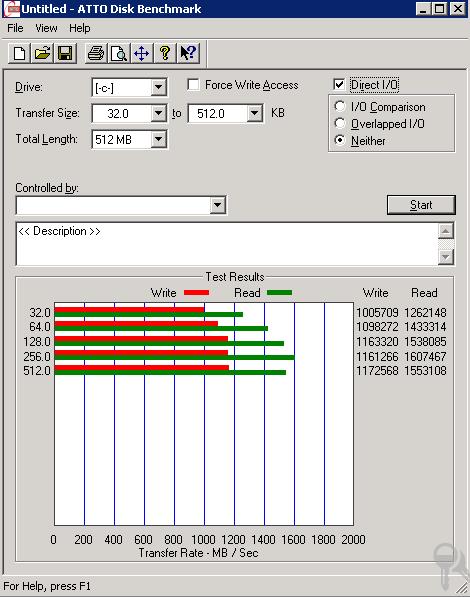The image size is (470, 597).
Task: Open the Transfer Size maximum dropdown at 512.0
Action: point(254,113)
